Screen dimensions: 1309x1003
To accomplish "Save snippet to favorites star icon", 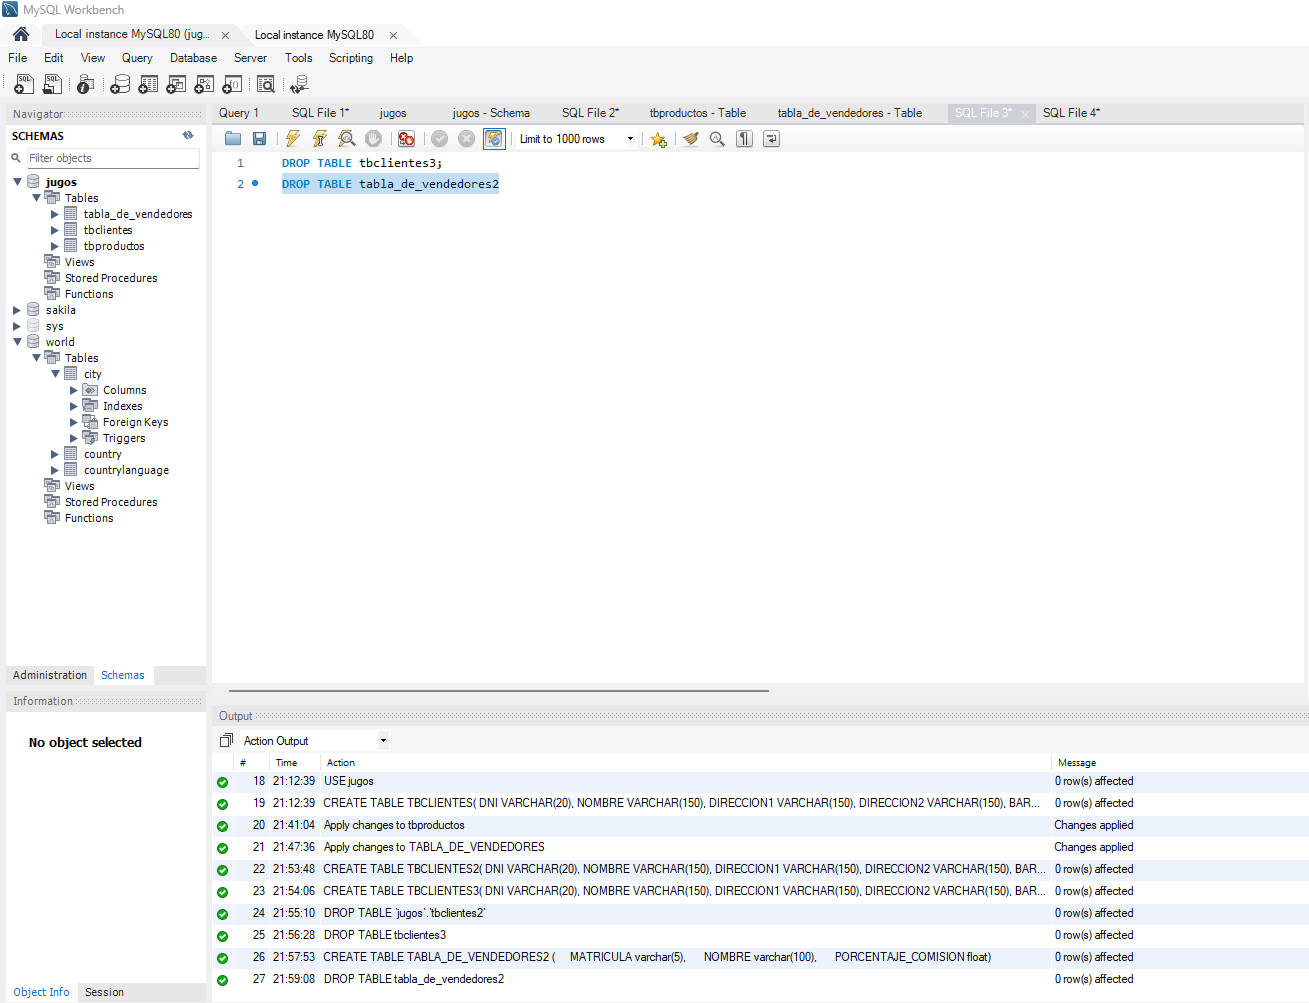I will [x=658, y=139].
